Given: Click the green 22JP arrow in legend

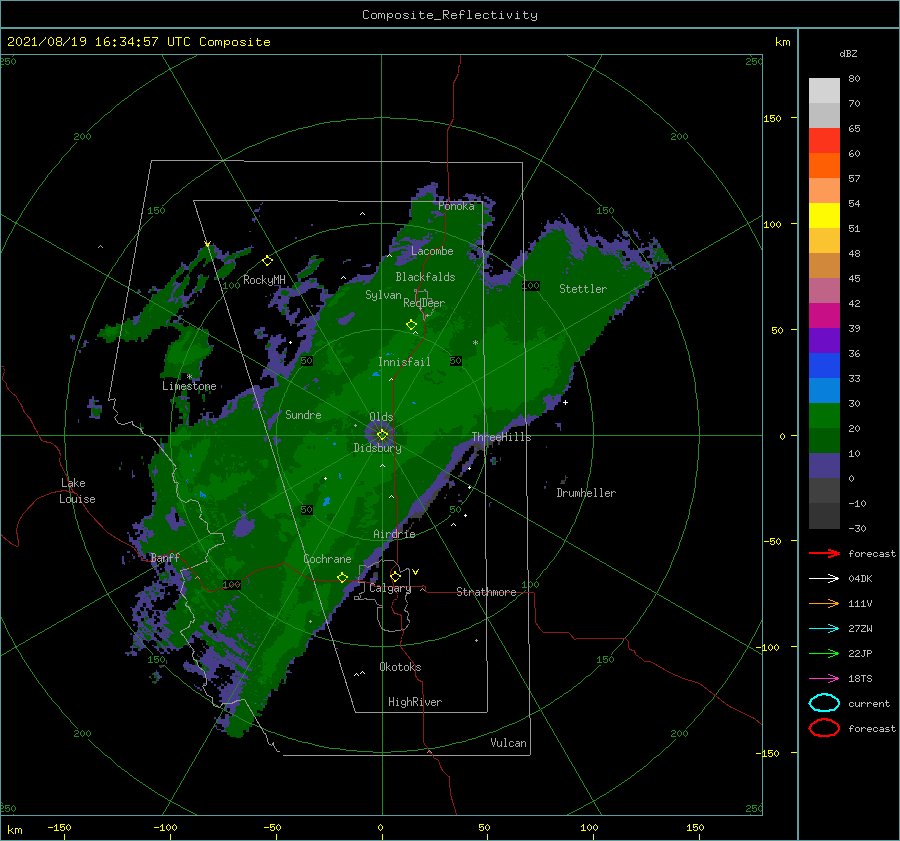Looking at the screenshot, I should [824, 653].
